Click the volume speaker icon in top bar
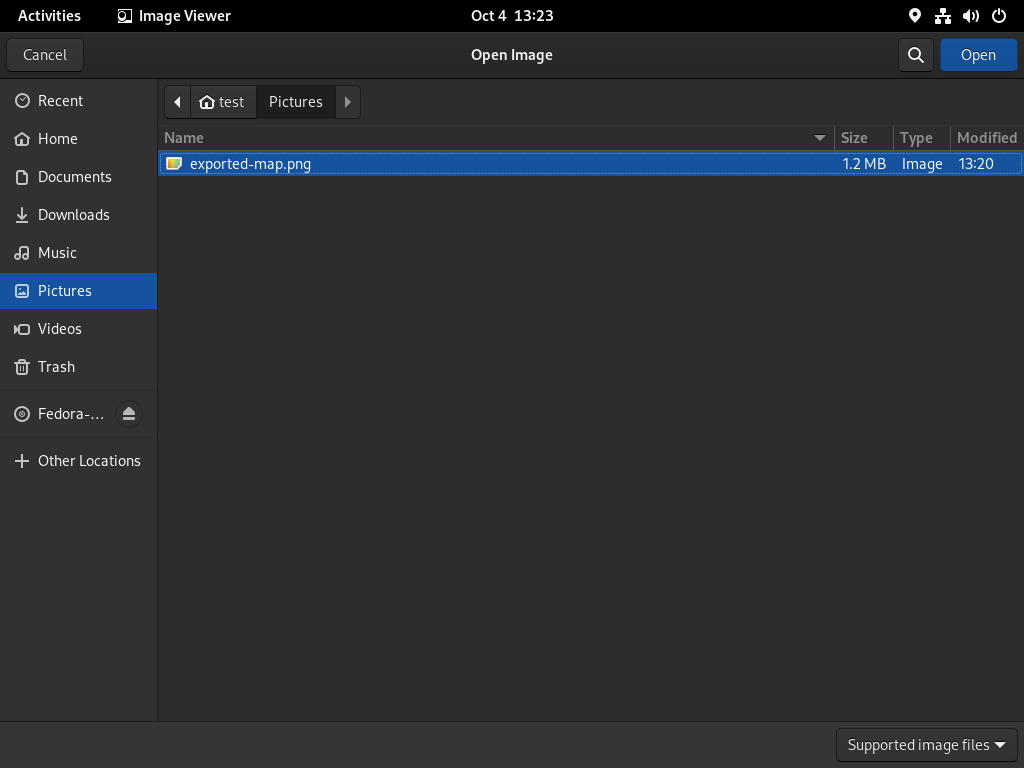 point(970,16)
